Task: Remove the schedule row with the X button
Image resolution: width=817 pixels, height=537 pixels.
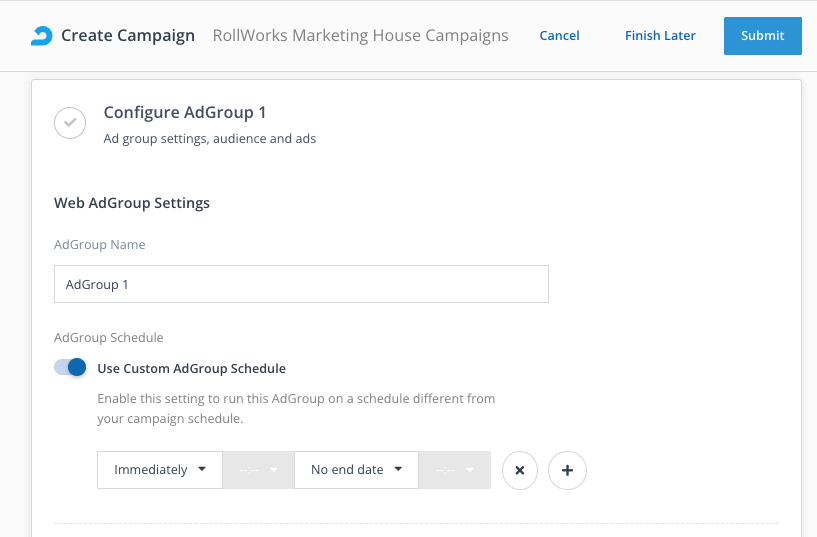Action: [x=520, y=470]
